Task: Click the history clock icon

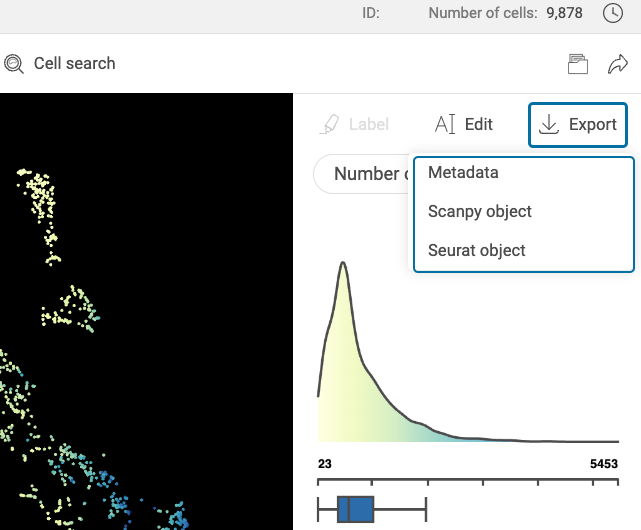Action: pos(613,13)
